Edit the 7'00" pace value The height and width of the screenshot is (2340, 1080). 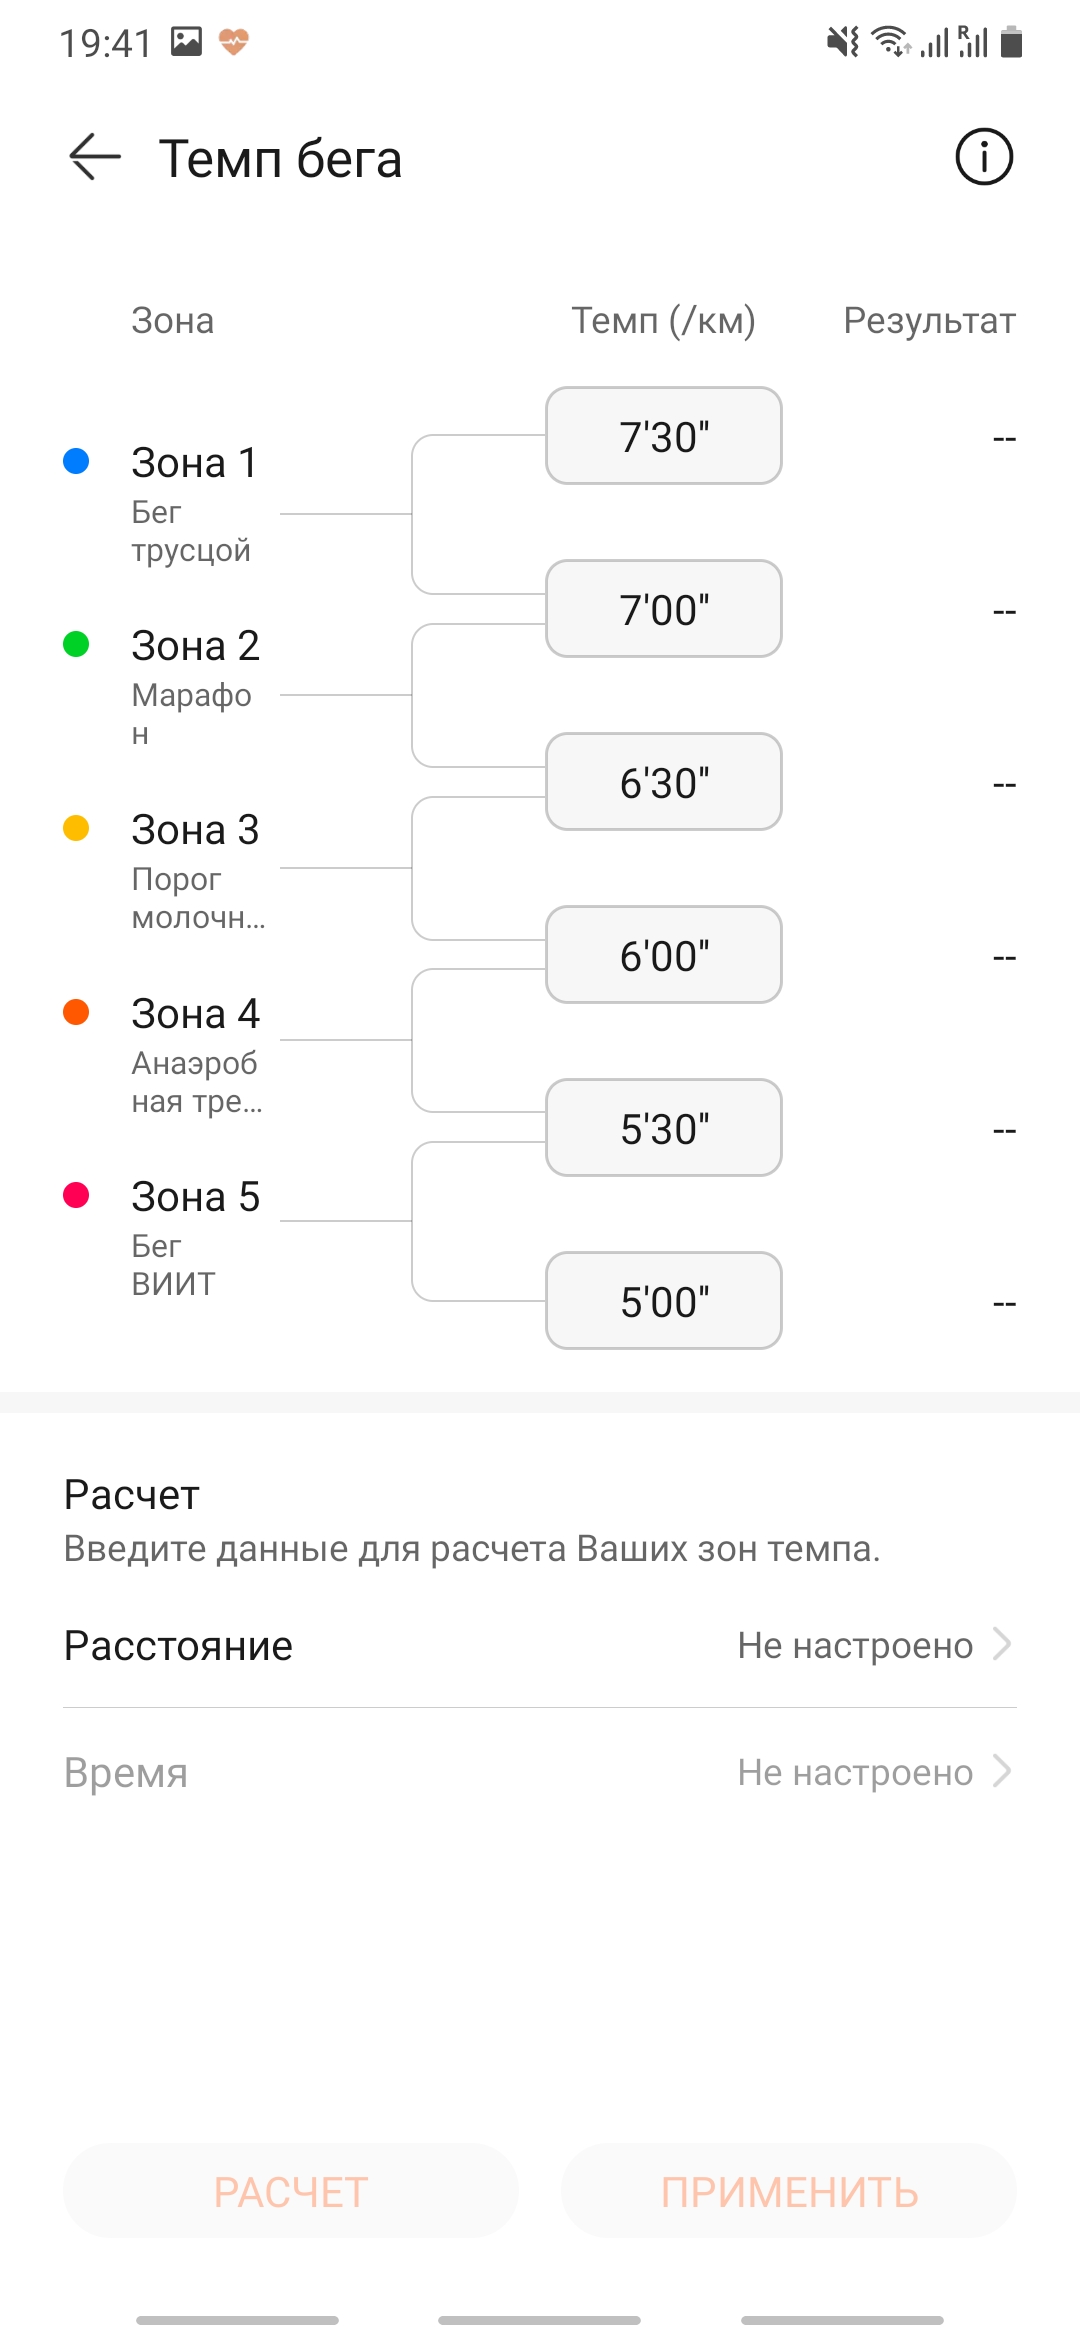pyautogui.click(x=664, y=609)
